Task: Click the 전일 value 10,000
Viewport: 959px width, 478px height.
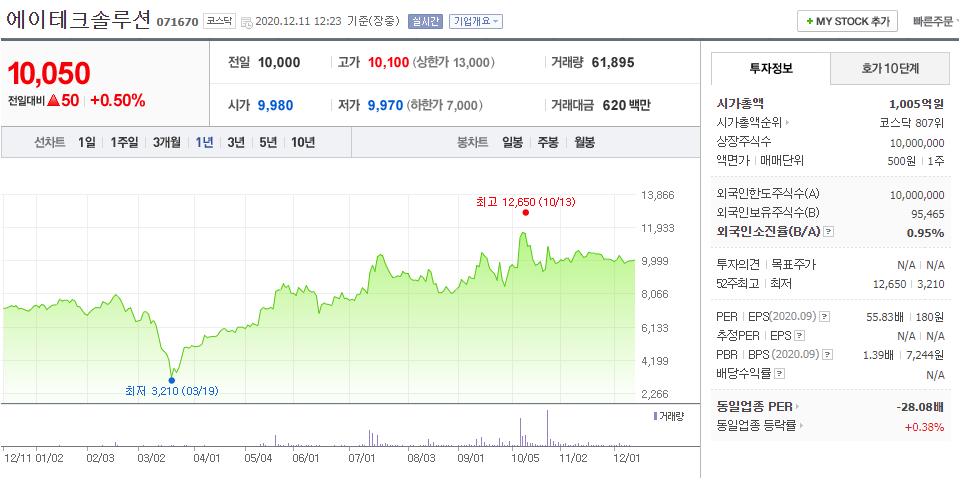Action: 279,62
